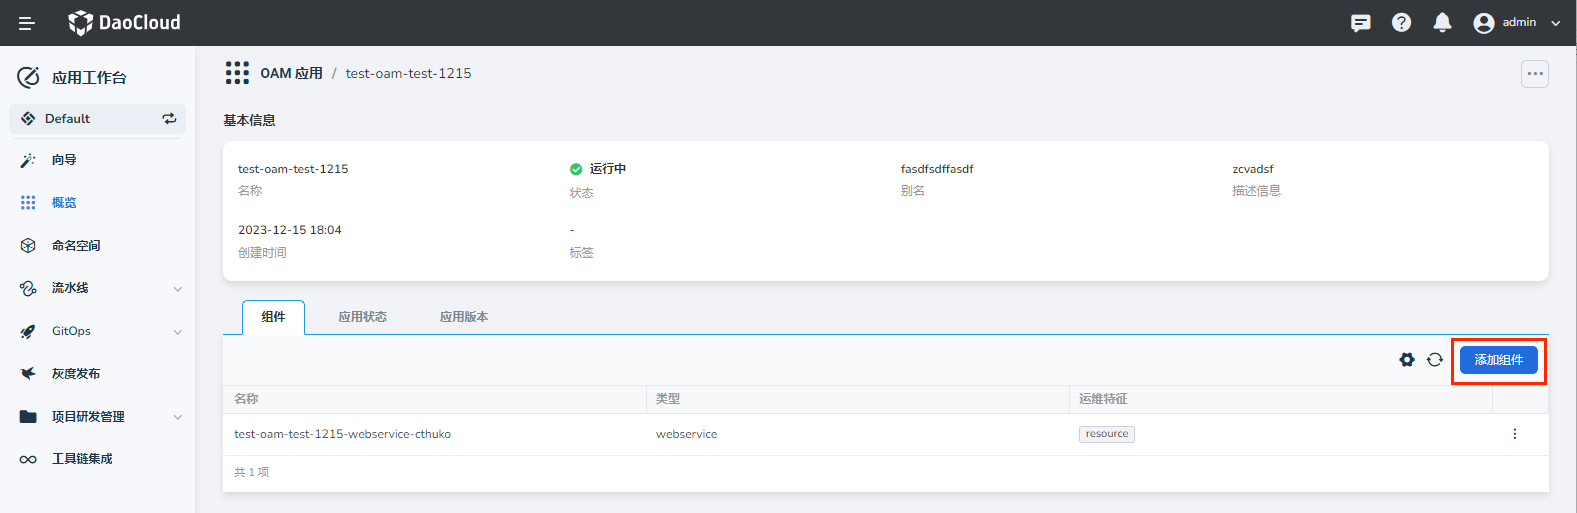Click the pipeline icon beside 流水线

point(28,288)
